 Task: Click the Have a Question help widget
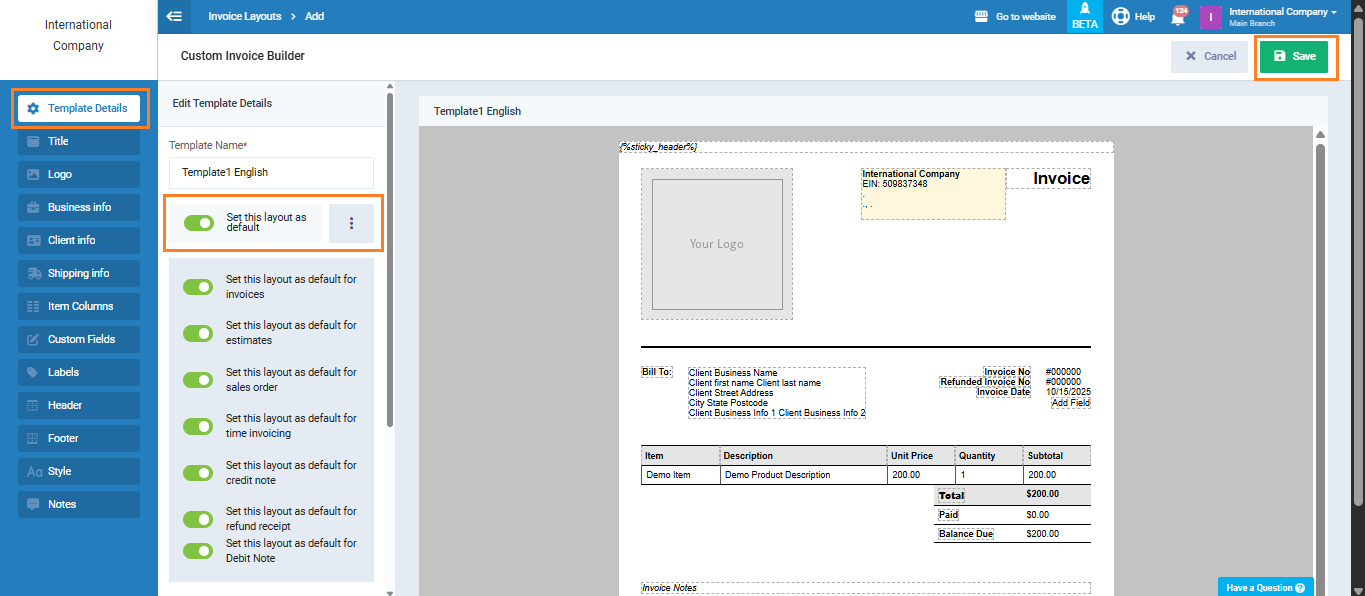click(x=1265, y=588)
